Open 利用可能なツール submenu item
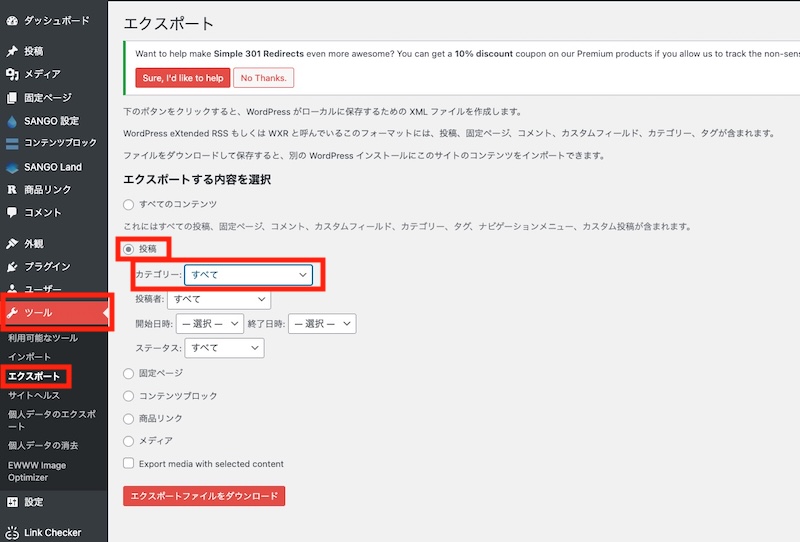 coord(43,338)
